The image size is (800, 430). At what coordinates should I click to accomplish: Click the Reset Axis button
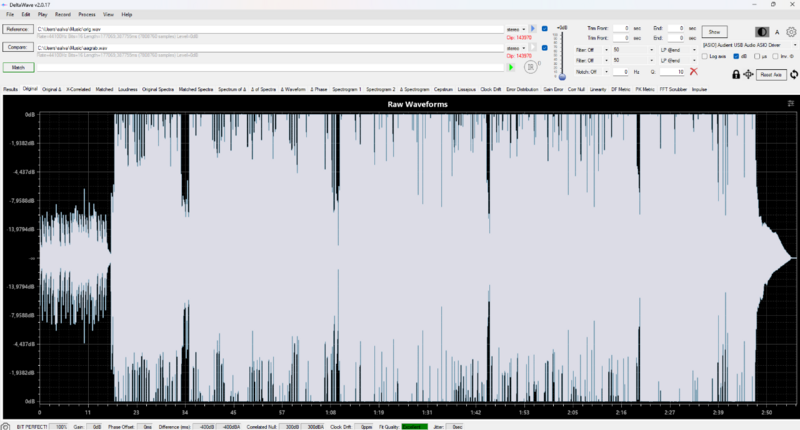point(770,74)
